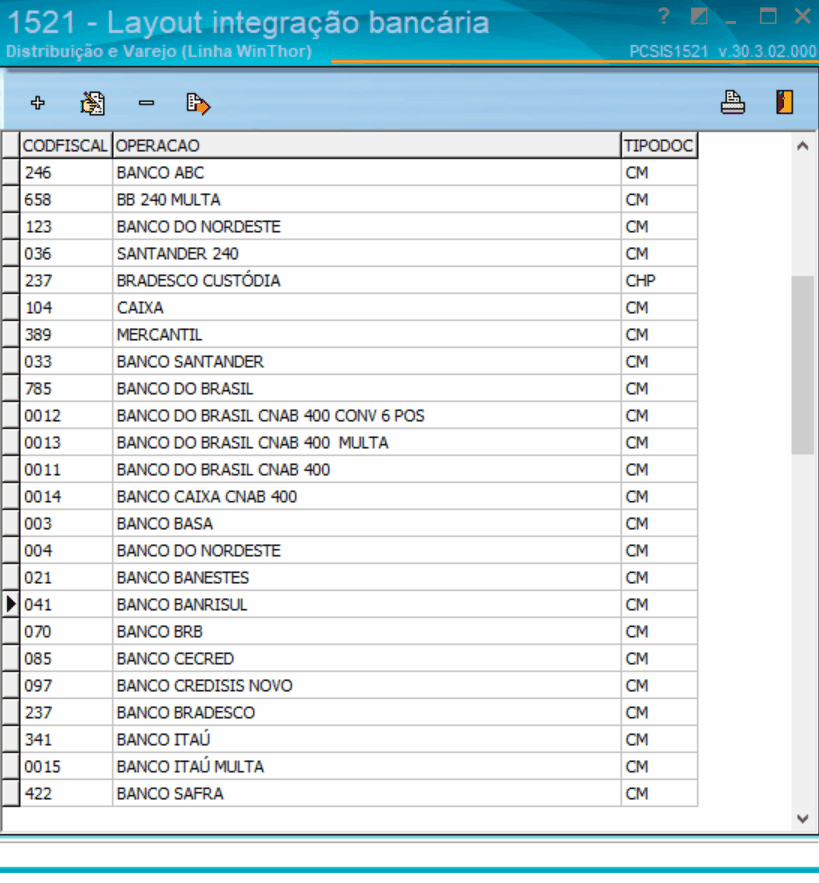
Task: Select the CAIXA row with code 104
Action: pyautogui.click(x=358, y=308)
